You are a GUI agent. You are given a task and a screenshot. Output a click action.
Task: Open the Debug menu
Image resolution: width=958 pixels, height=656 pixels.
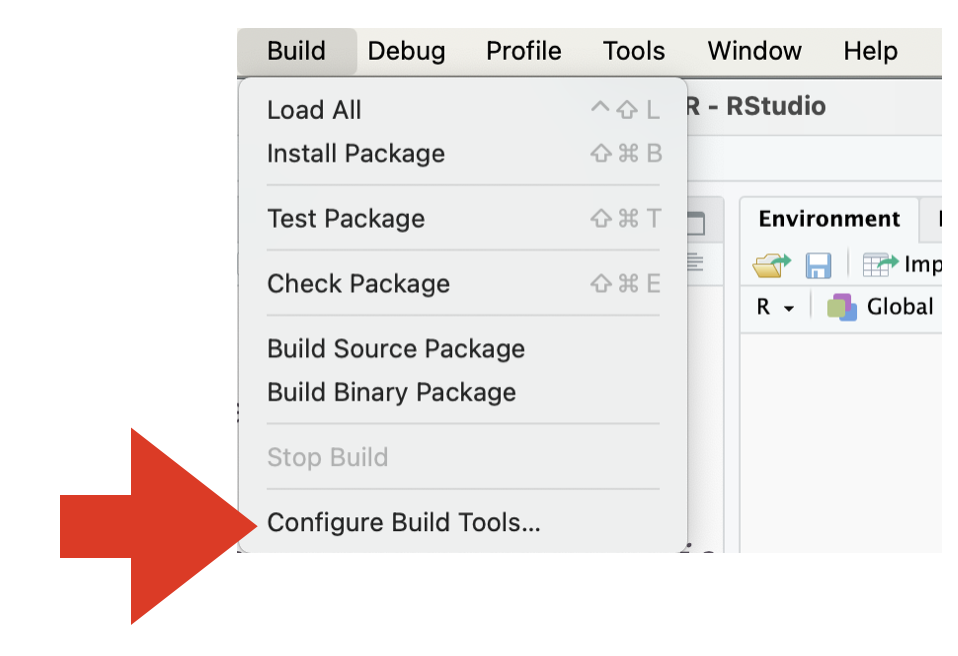pyautogui.click(x=406, y=51)
